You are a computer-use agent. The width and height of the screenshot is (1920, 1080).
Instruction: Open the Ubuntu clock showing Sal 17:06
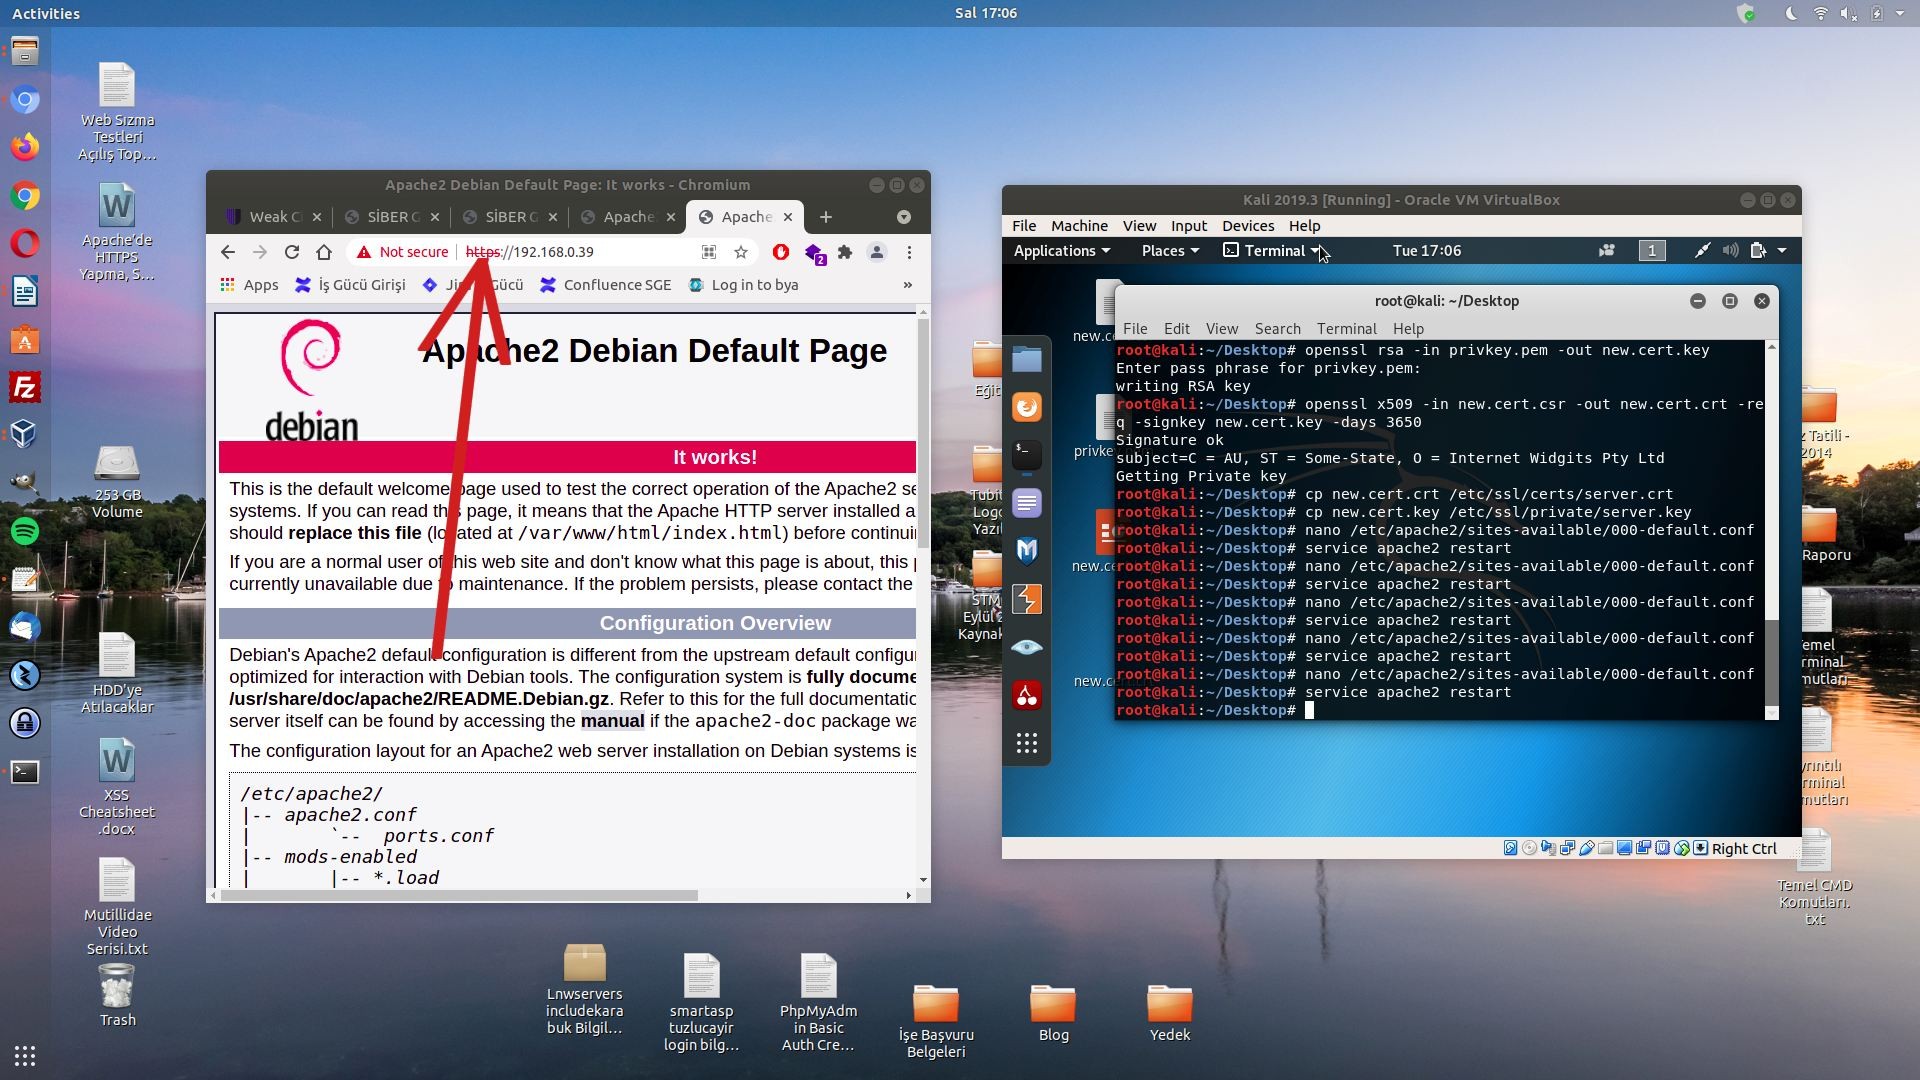click(986, 13)
